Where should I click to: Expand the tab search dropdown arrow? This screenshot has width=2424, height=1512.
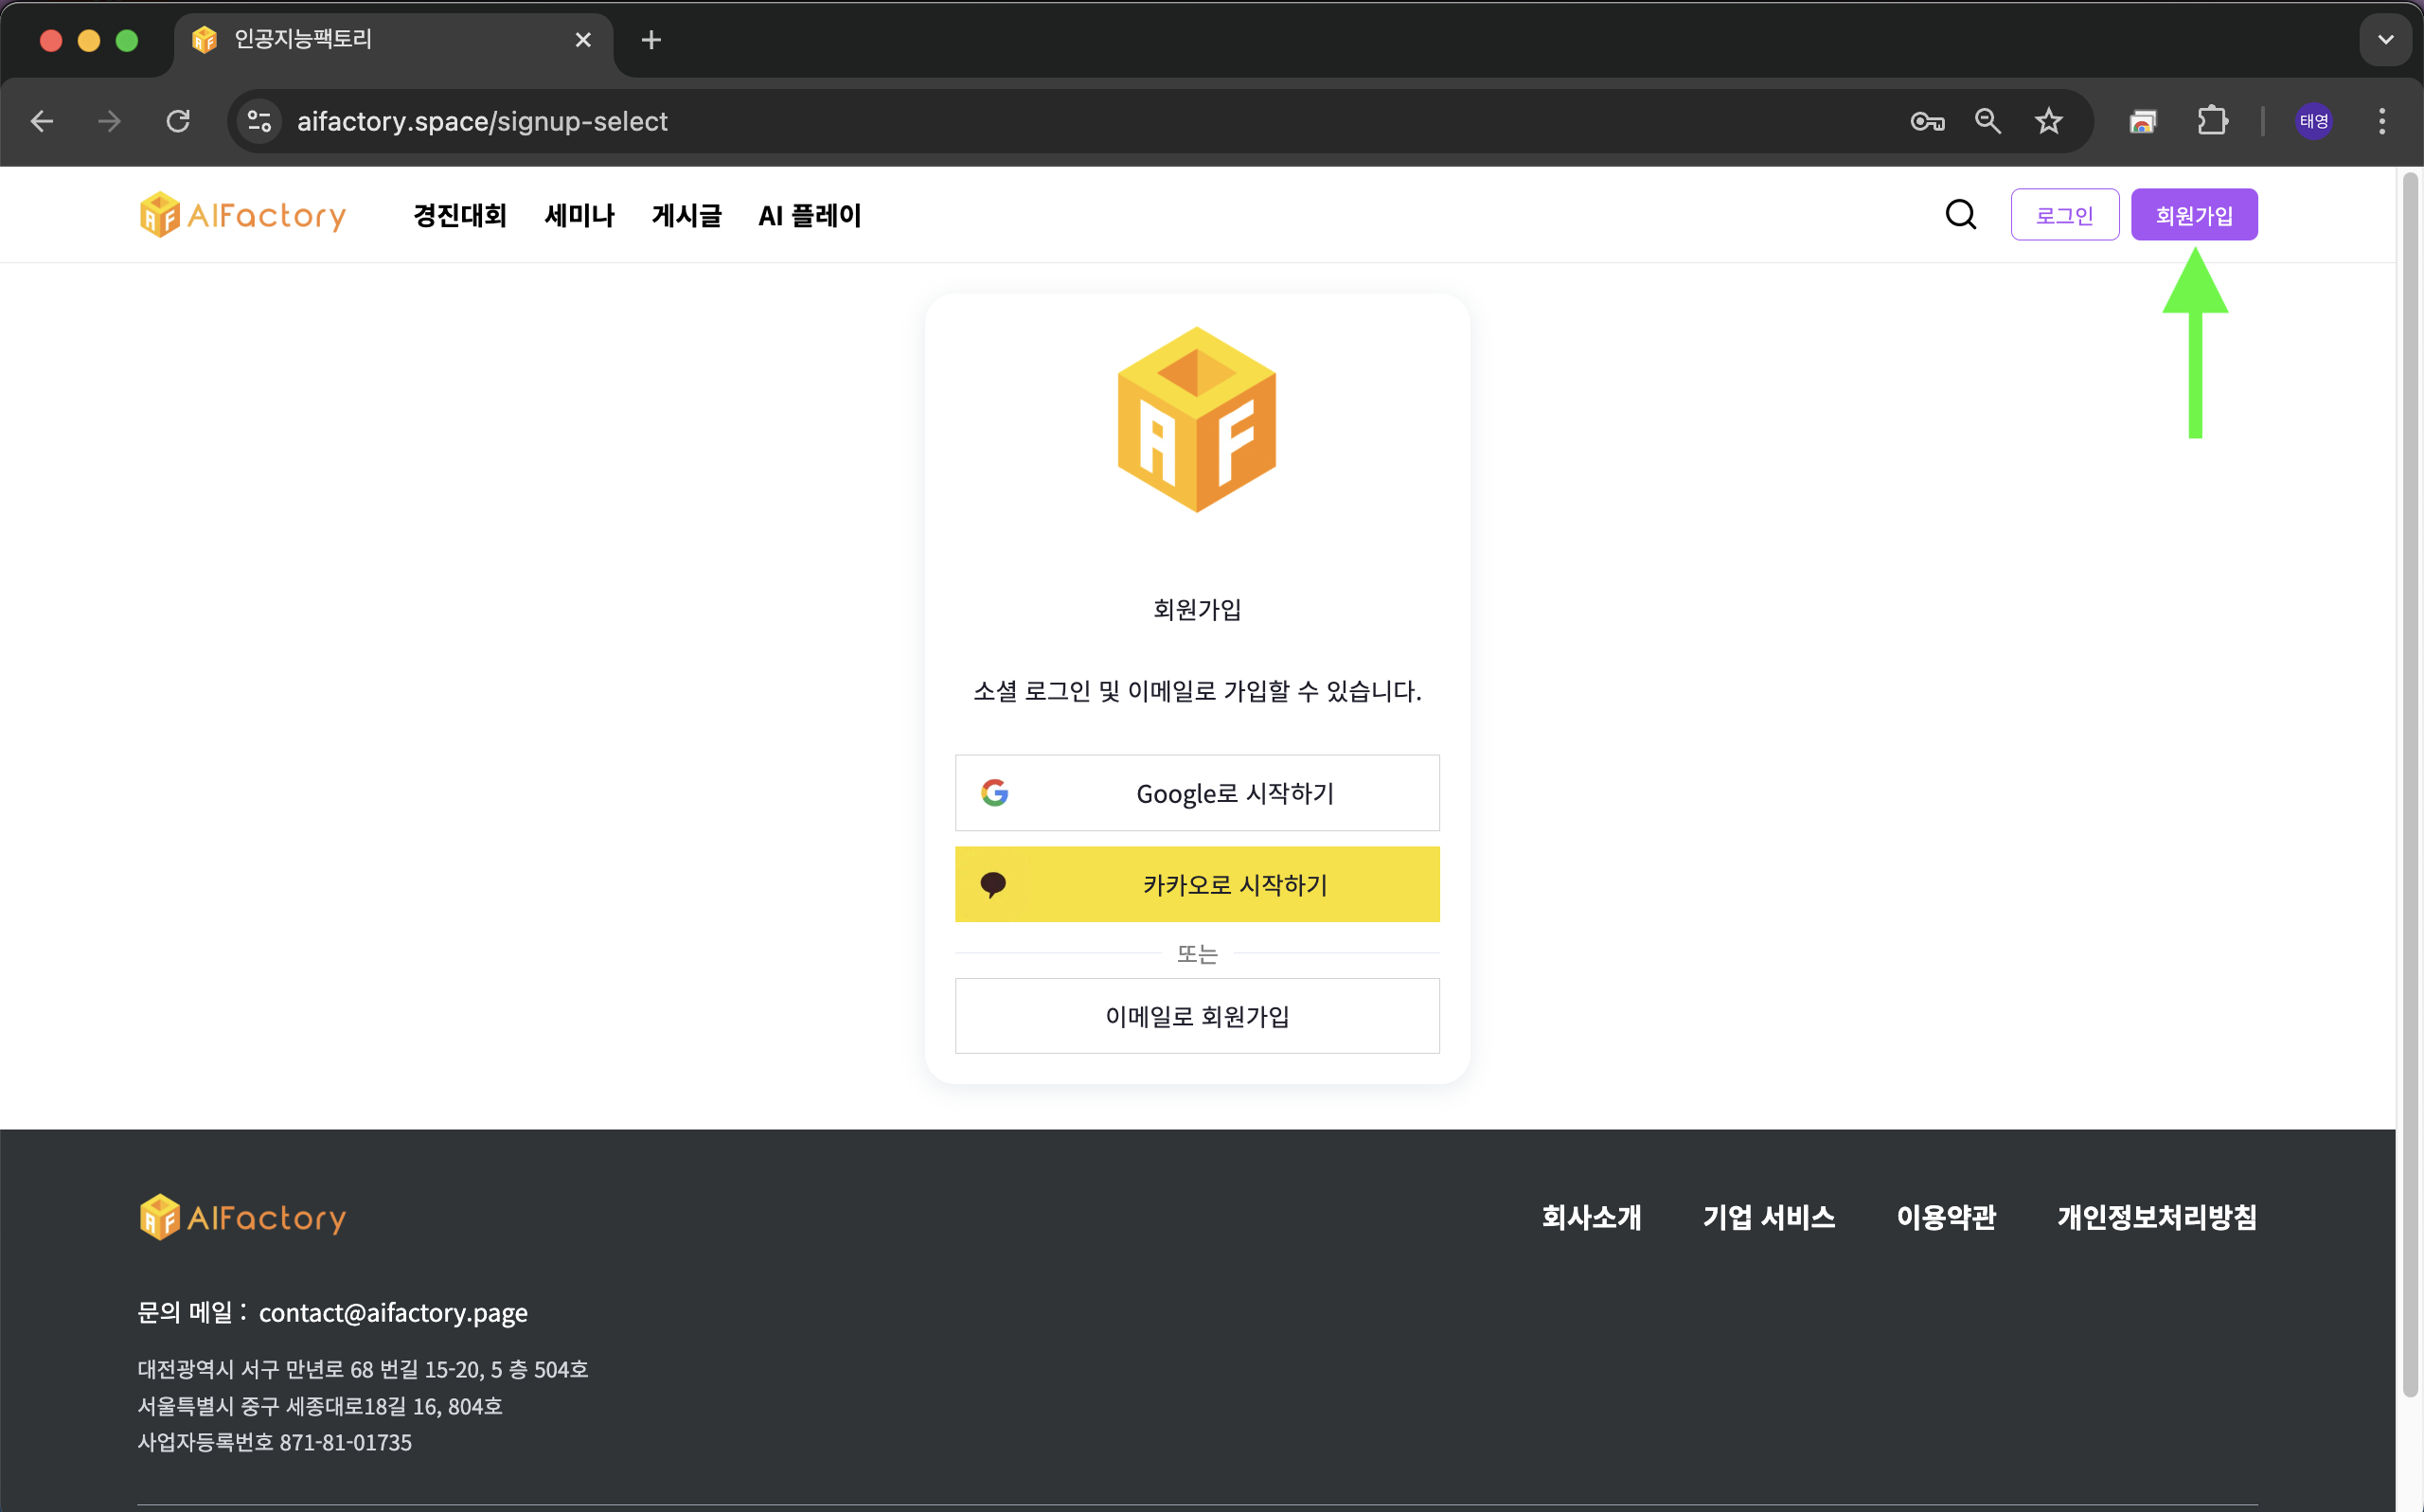pyautogui.click(x=2386, y=40)
